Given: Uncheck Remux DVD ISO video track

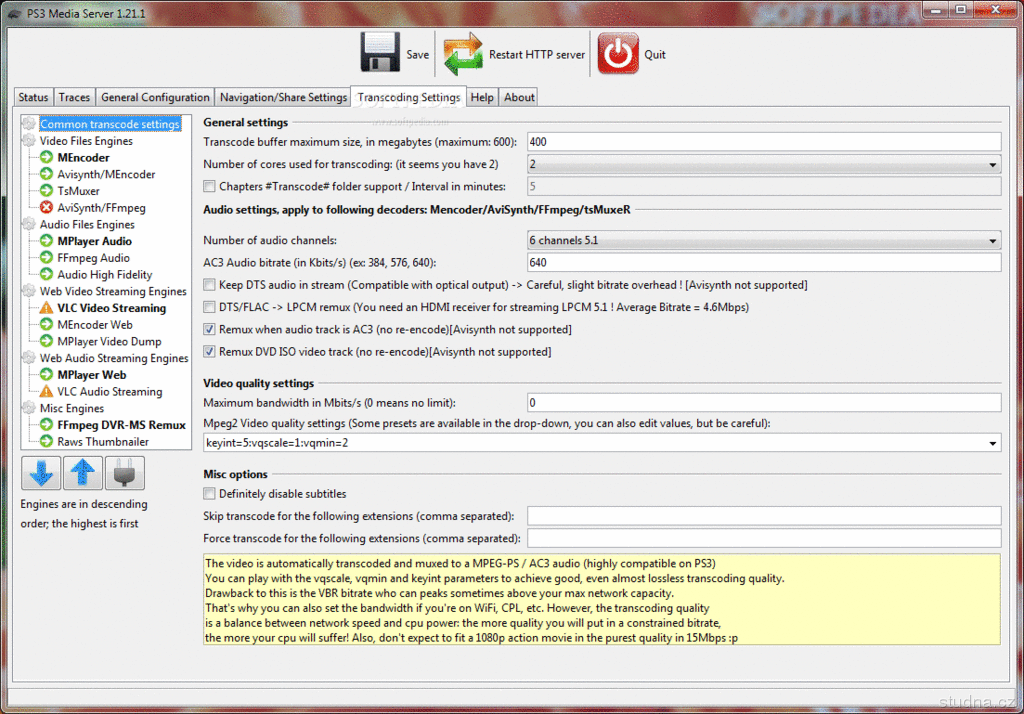Looking at the screenshot, I should point(209,351).
